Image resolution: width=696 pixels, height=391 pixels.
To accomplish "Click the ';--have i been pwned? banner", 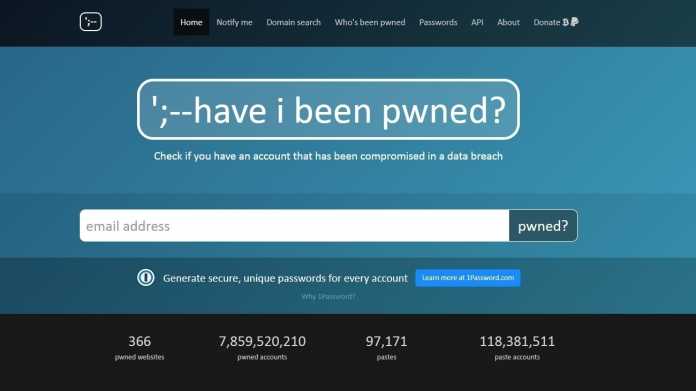I will (328, 110).
